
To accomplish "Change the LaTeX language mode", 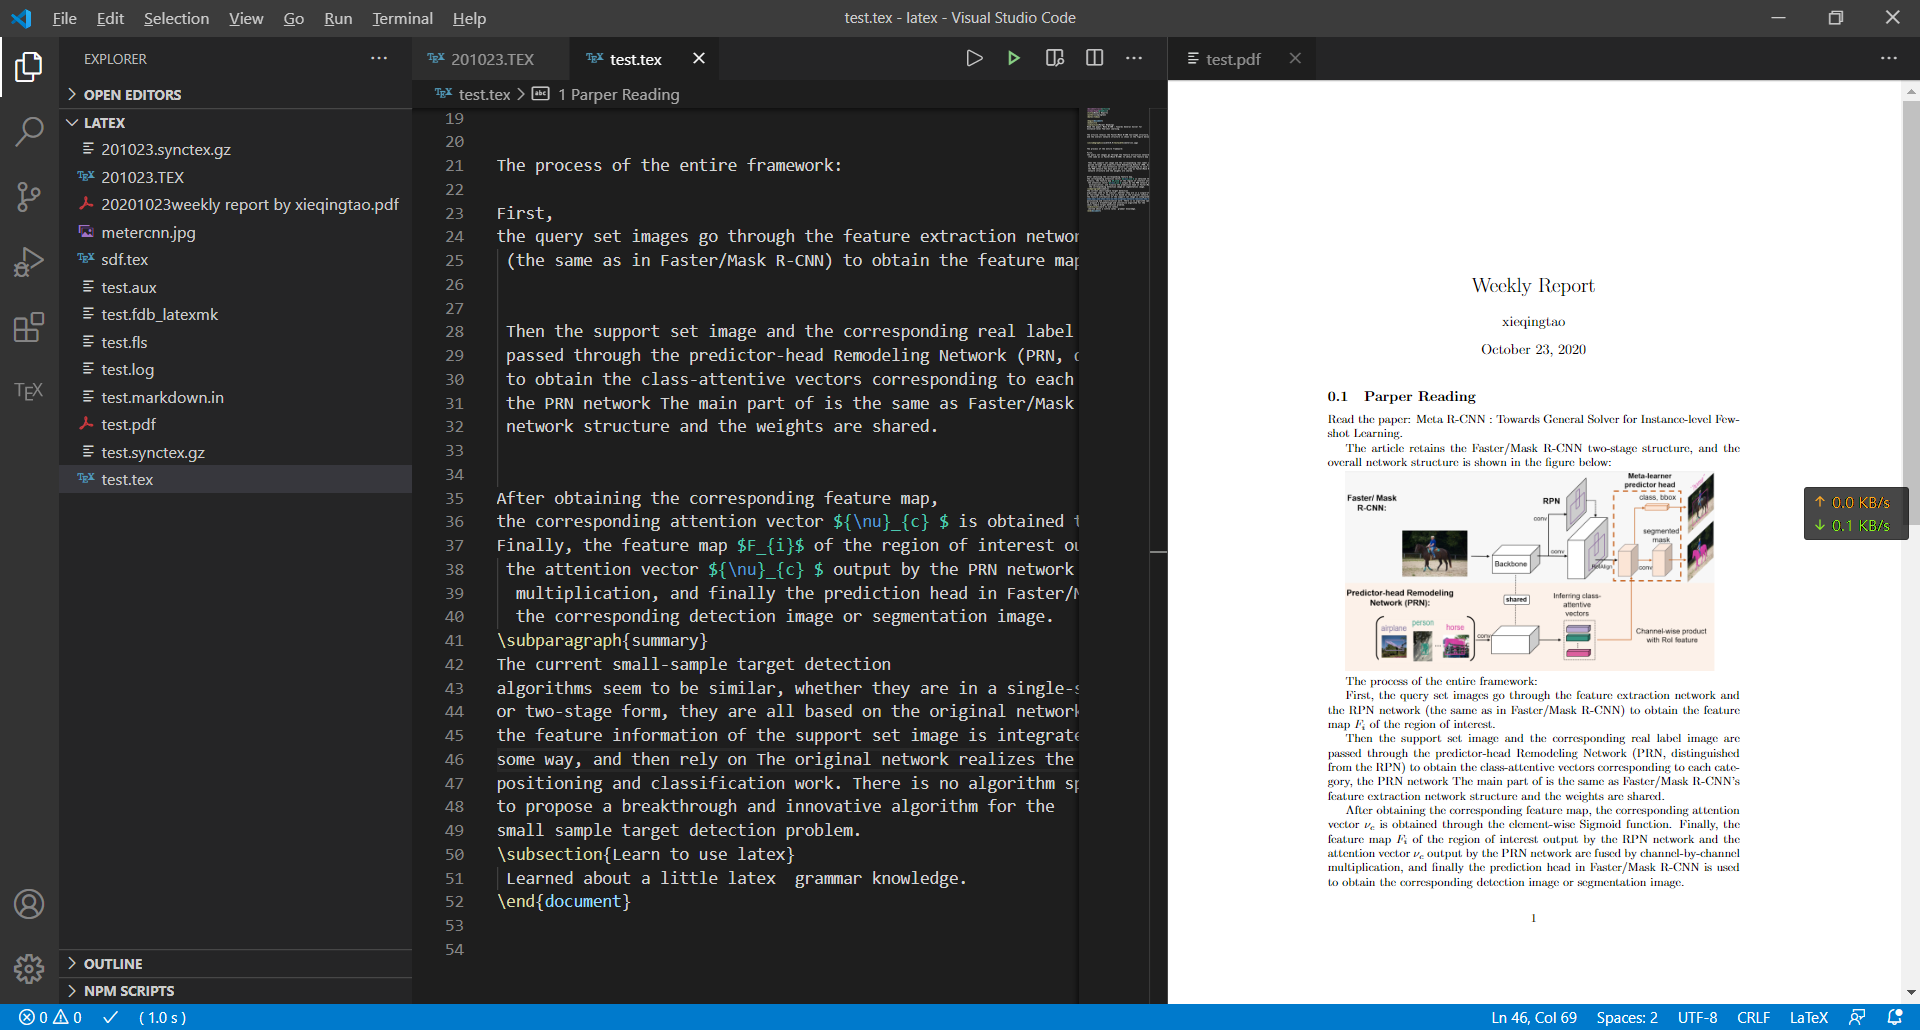I will [1808, 1017].
